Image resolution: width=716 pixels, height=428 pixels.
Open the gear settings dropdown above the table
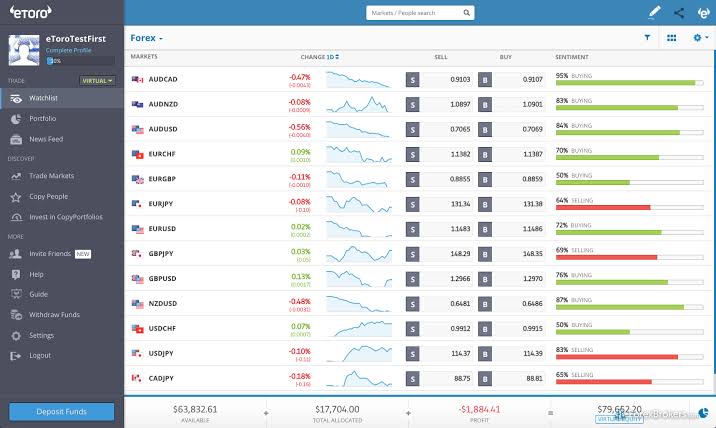699,38
